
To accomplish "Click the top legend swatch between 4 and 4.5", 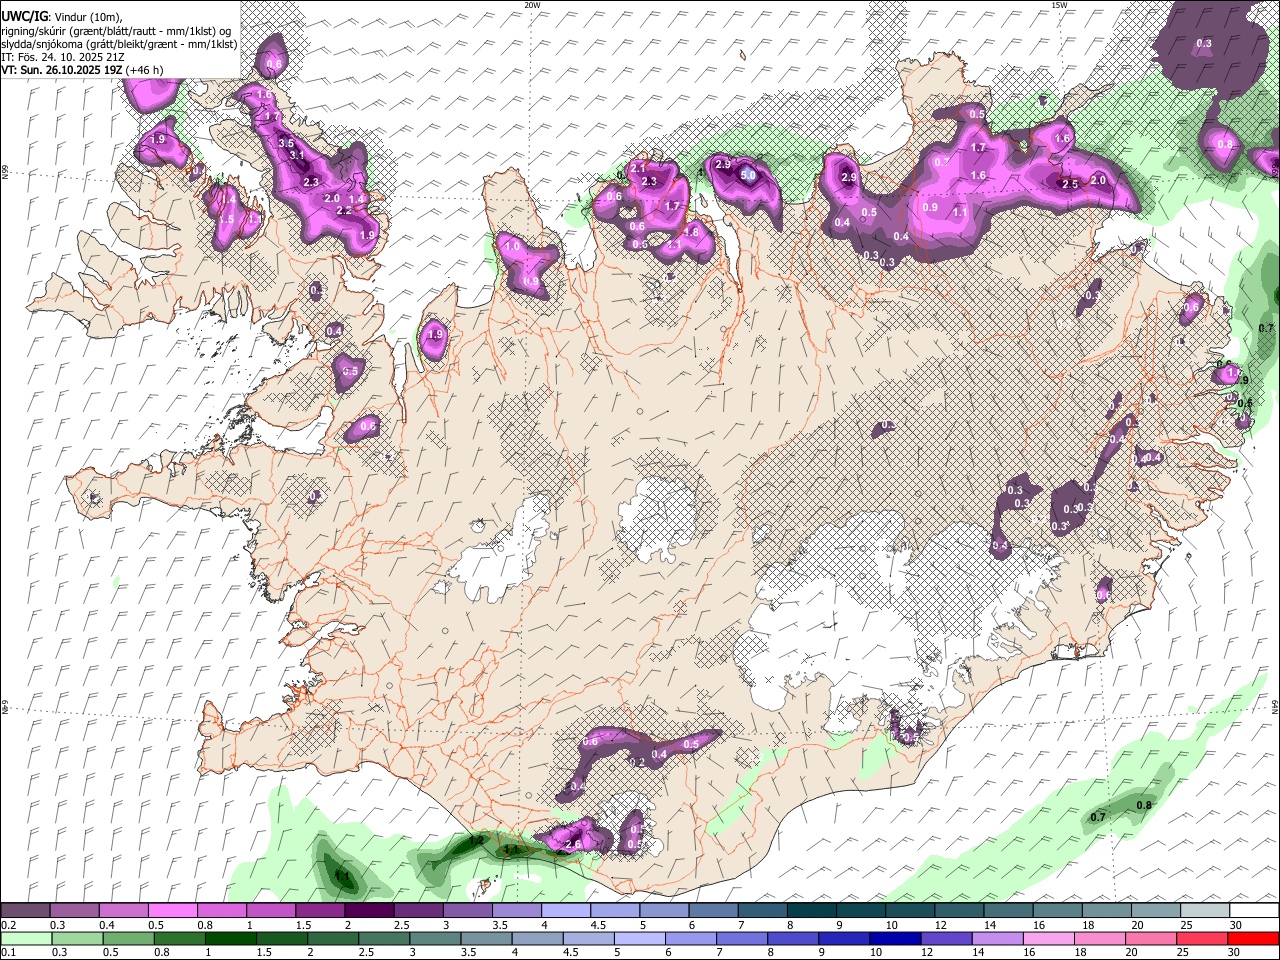I will (x=567, y=911).
